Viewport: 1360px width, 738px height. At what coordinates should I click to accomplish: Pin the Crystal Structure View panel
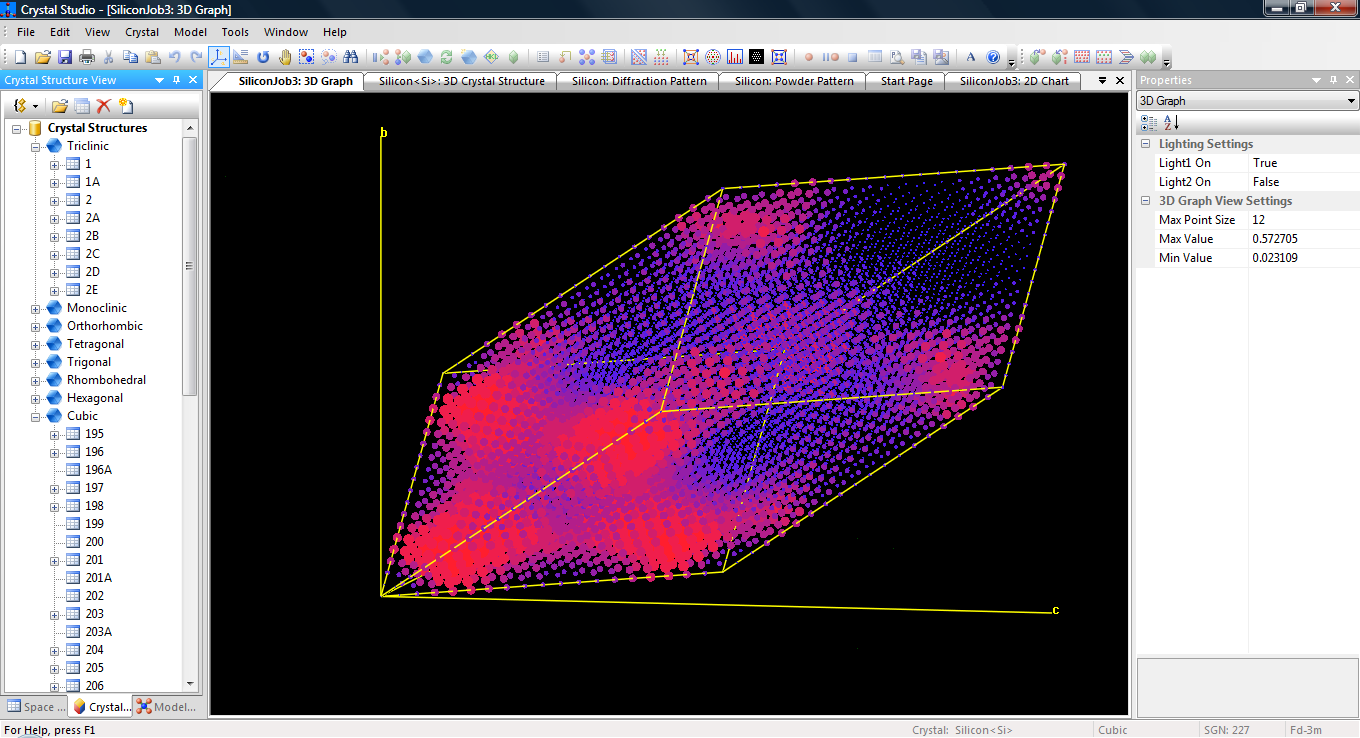point(176,80)
